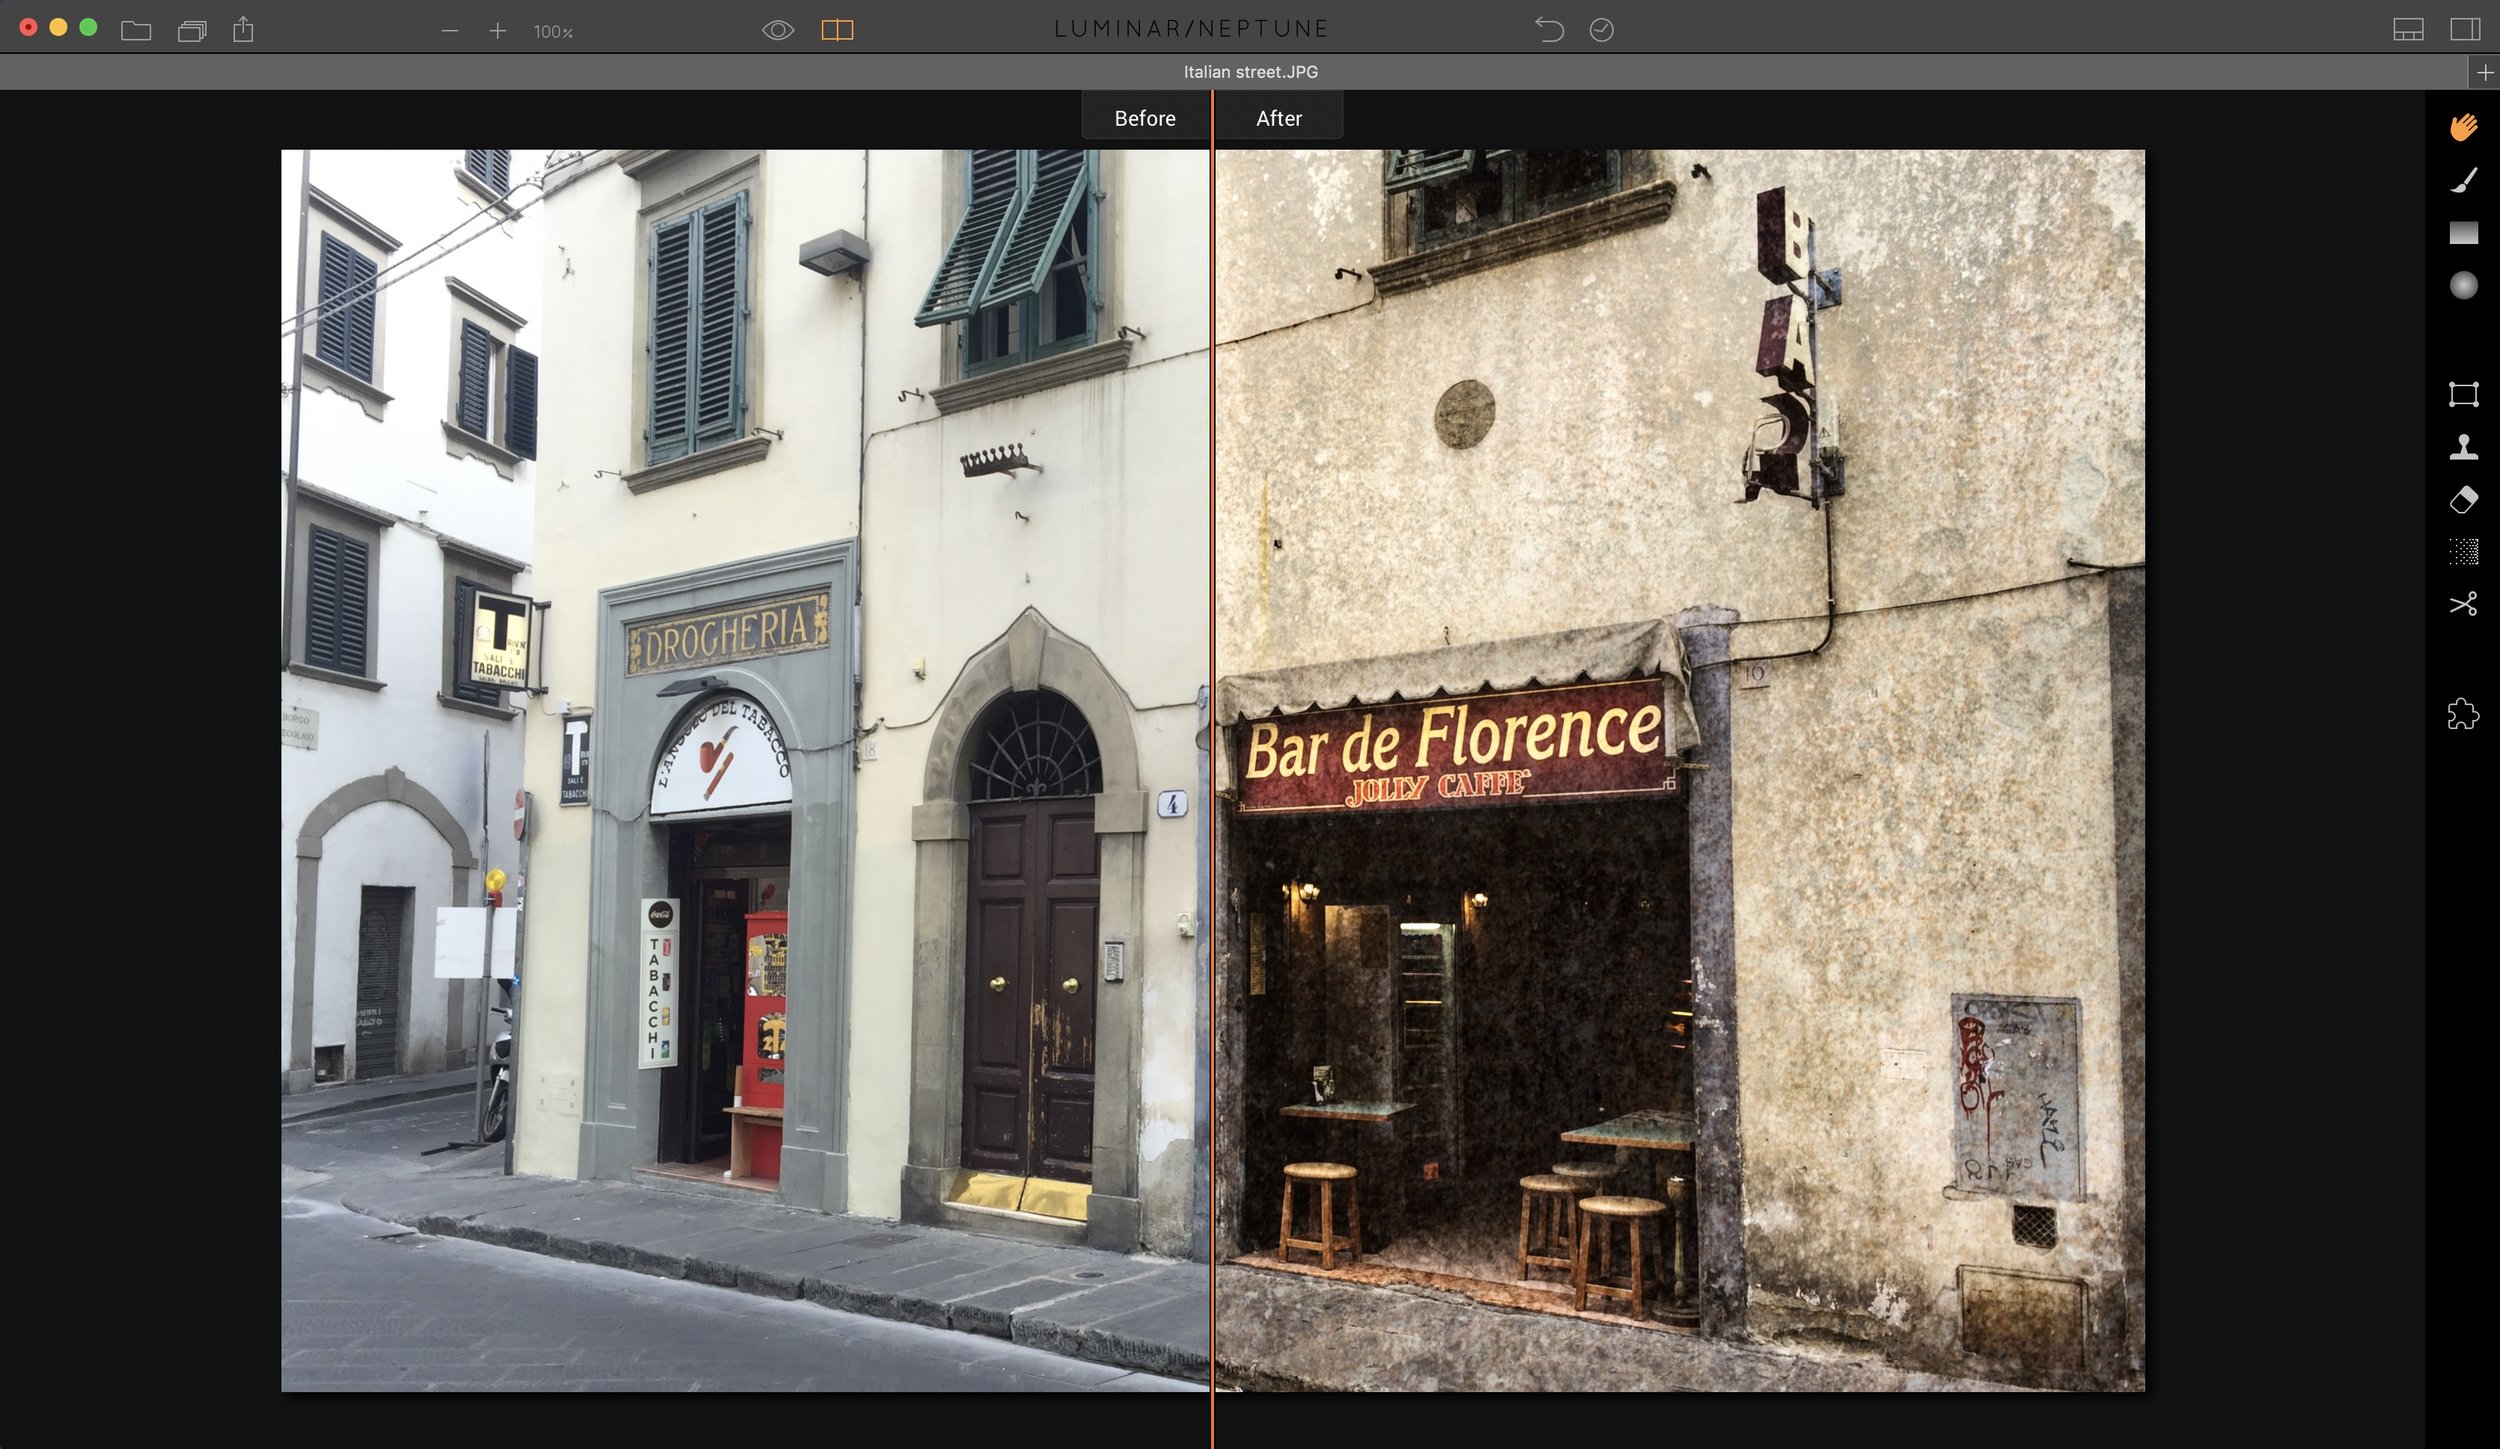The height and width of the screenshot is (1449, 2500).
Task: Click the After label
Action: (1279, 118)
